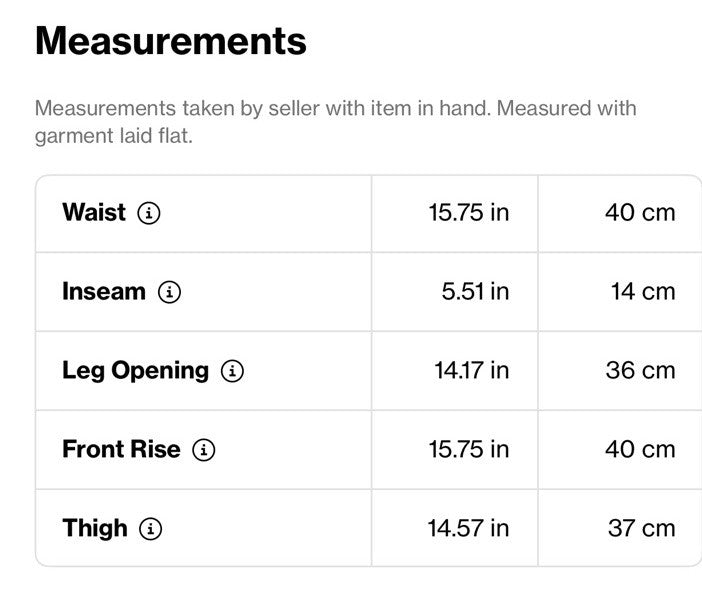This screenshot has height=593, width=702.
Task: Open the Waist info icon
Action: coord(149,213)
